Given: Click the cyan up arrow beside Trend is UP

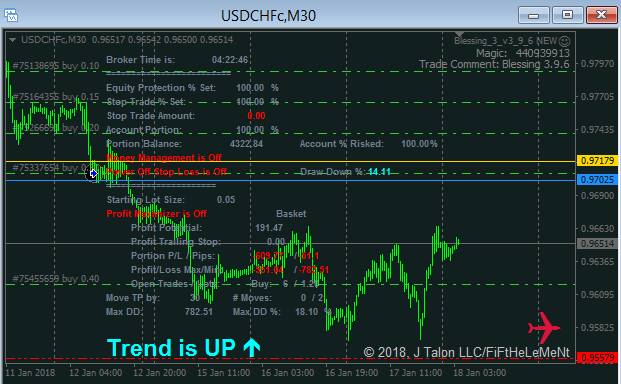Looking at the screenshot, I should coord(251,348).
